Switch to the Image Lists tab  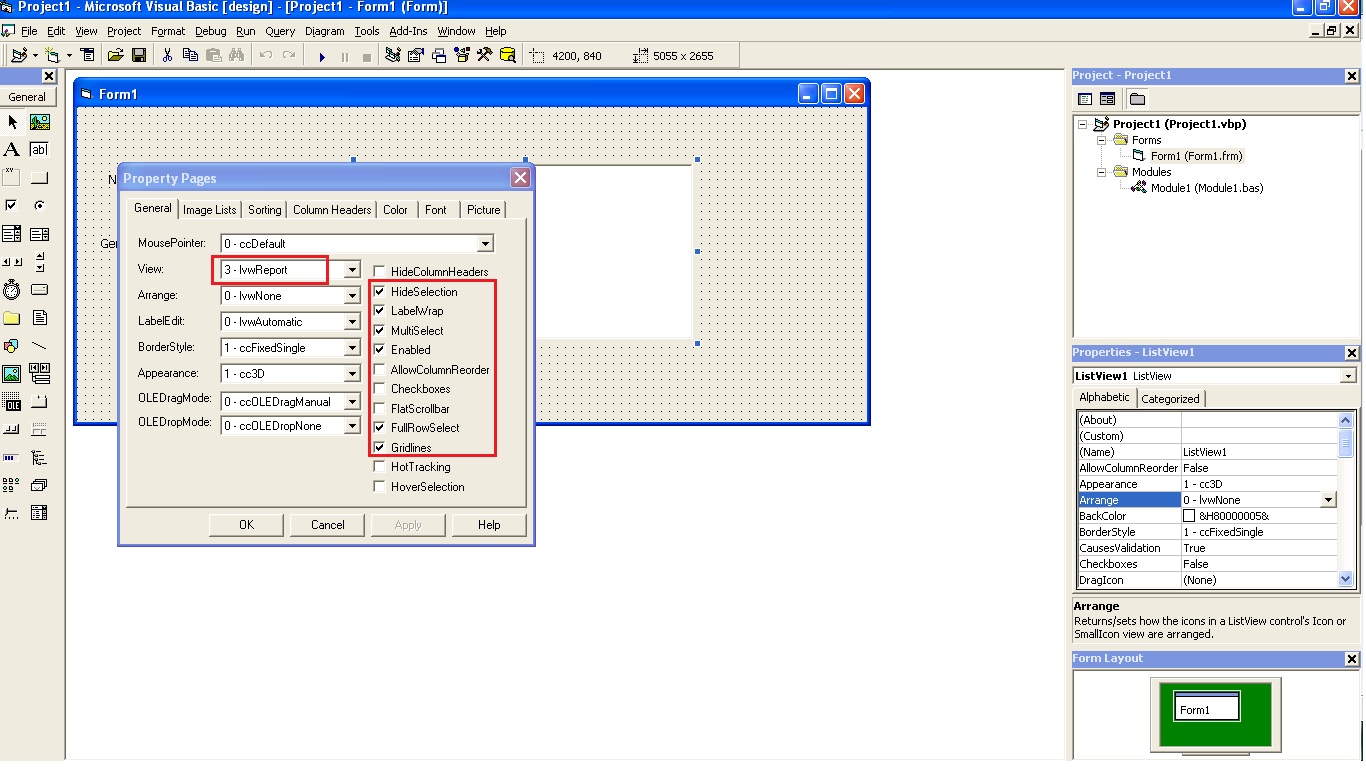210,210
